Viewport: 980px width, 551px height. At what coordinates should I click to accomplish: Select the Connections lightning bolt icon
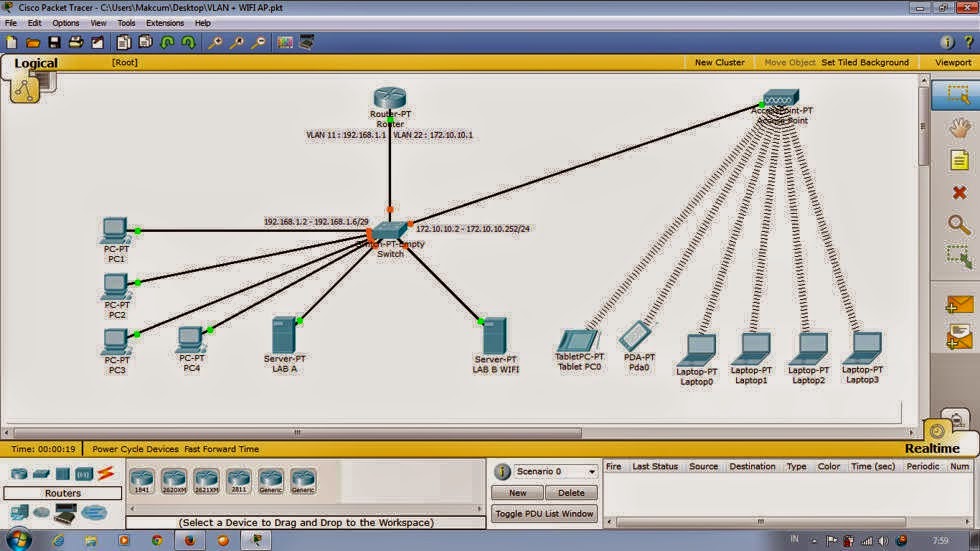click(x=106, y=474)
